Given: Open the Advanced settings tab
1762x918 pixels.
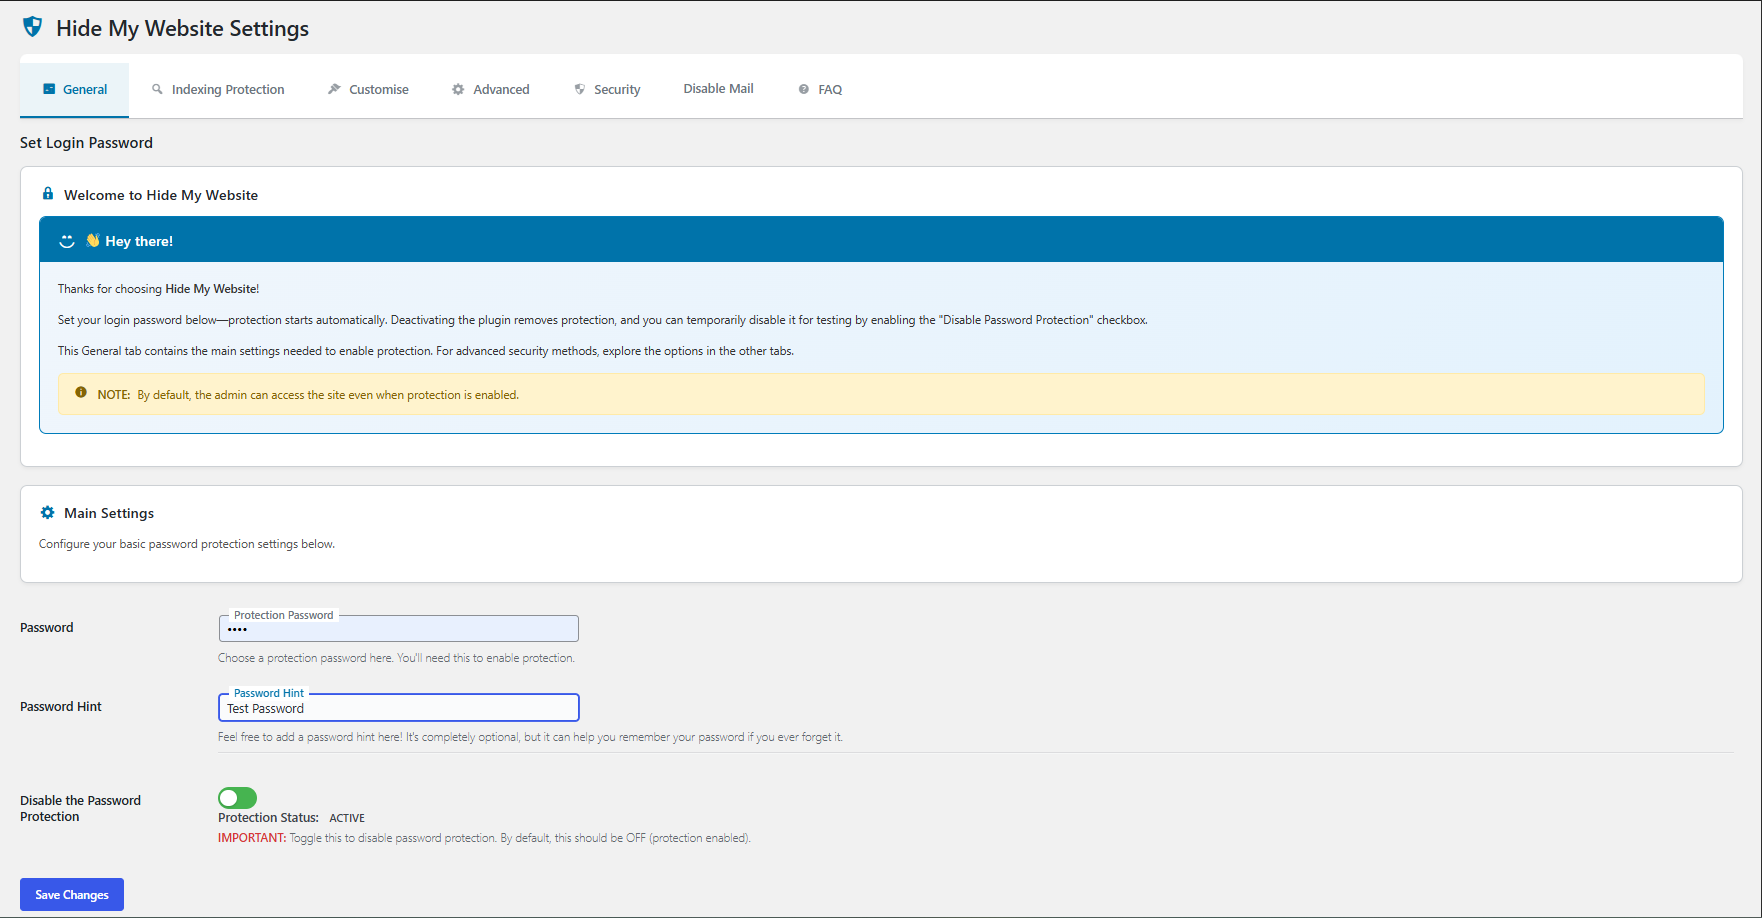Looking at the screenshot, I should pyautogui.click(x=500, y=90).
